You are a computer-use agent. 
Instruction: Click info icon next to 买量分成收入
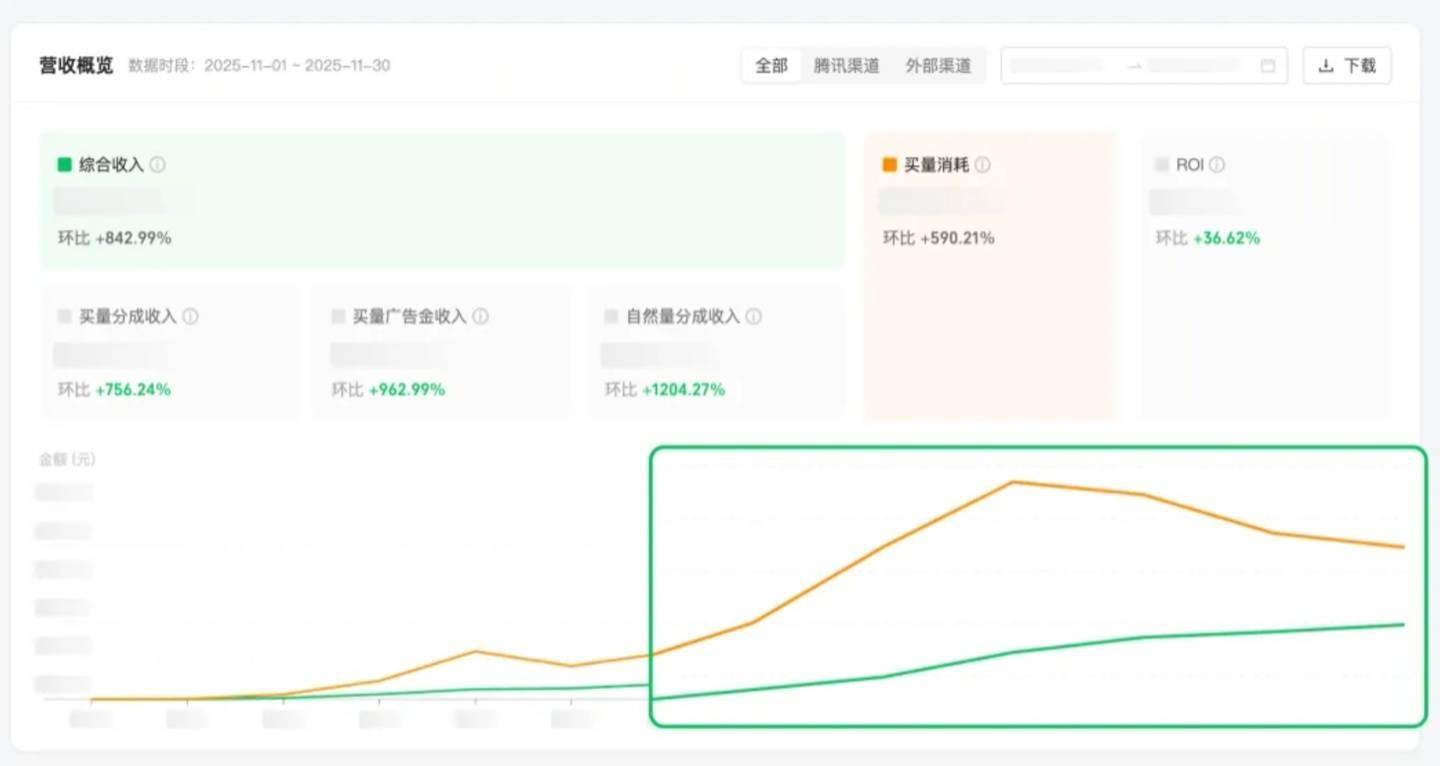click(190, 316)
